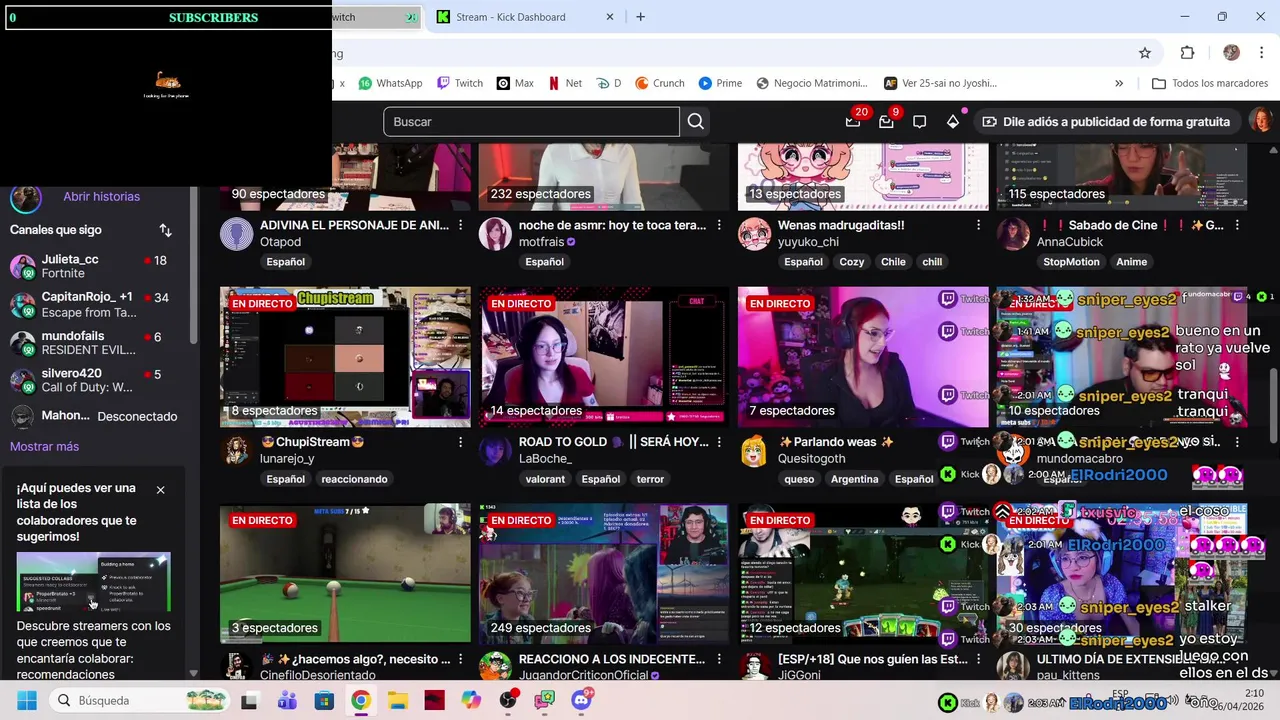1280x720 pixels.
Task: Click the Chrome icon in the taskbar
Action: pyautogui.click(x=361, y=700)
